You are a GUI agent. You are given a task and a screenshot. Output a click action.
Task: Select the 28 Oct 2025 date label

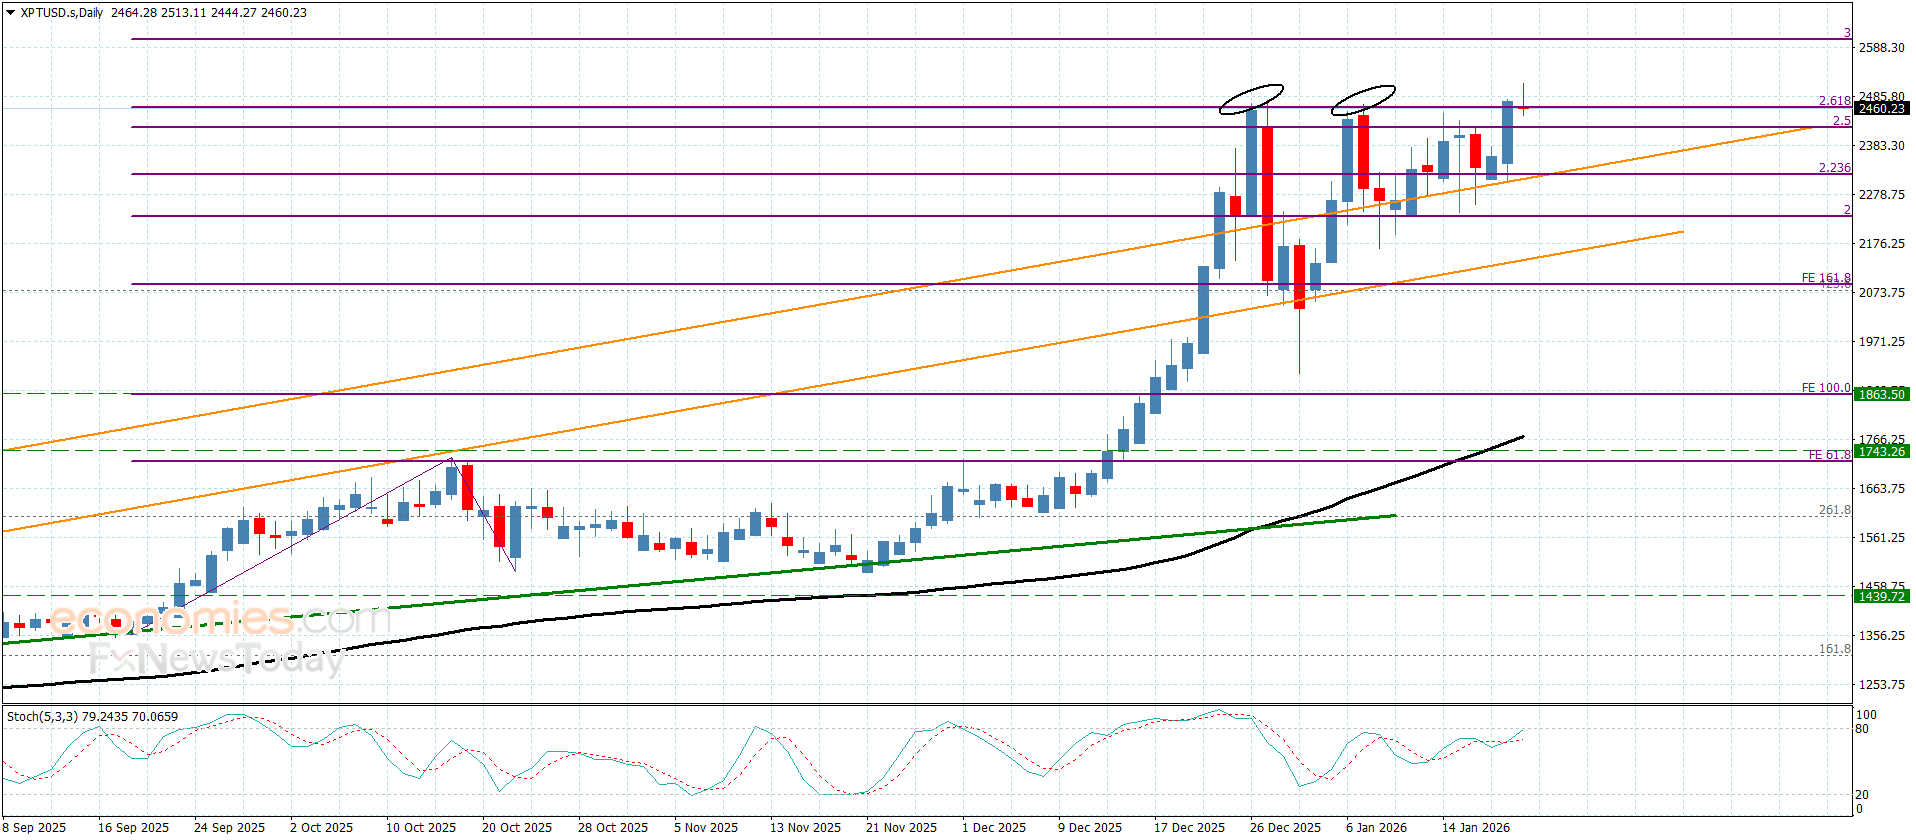(613, 827)
